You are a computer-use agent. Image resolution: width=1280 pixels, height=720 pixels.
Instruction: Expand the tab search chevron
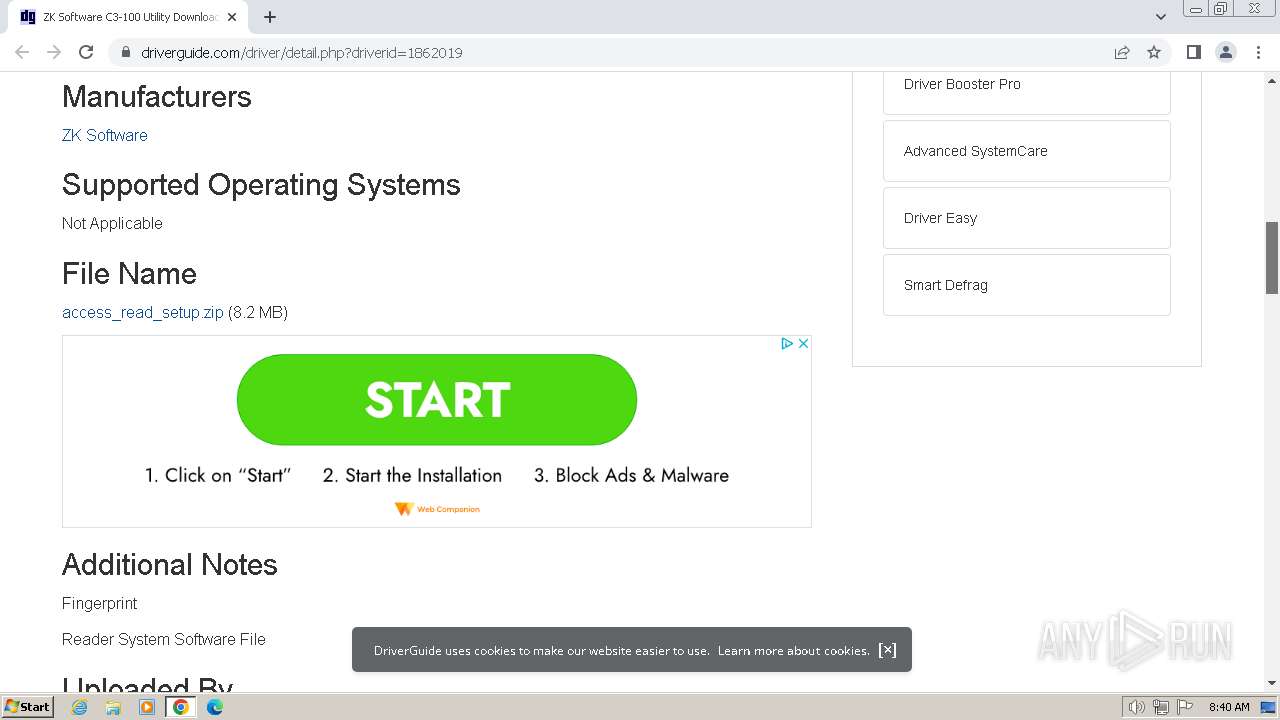pos(1160,17)
